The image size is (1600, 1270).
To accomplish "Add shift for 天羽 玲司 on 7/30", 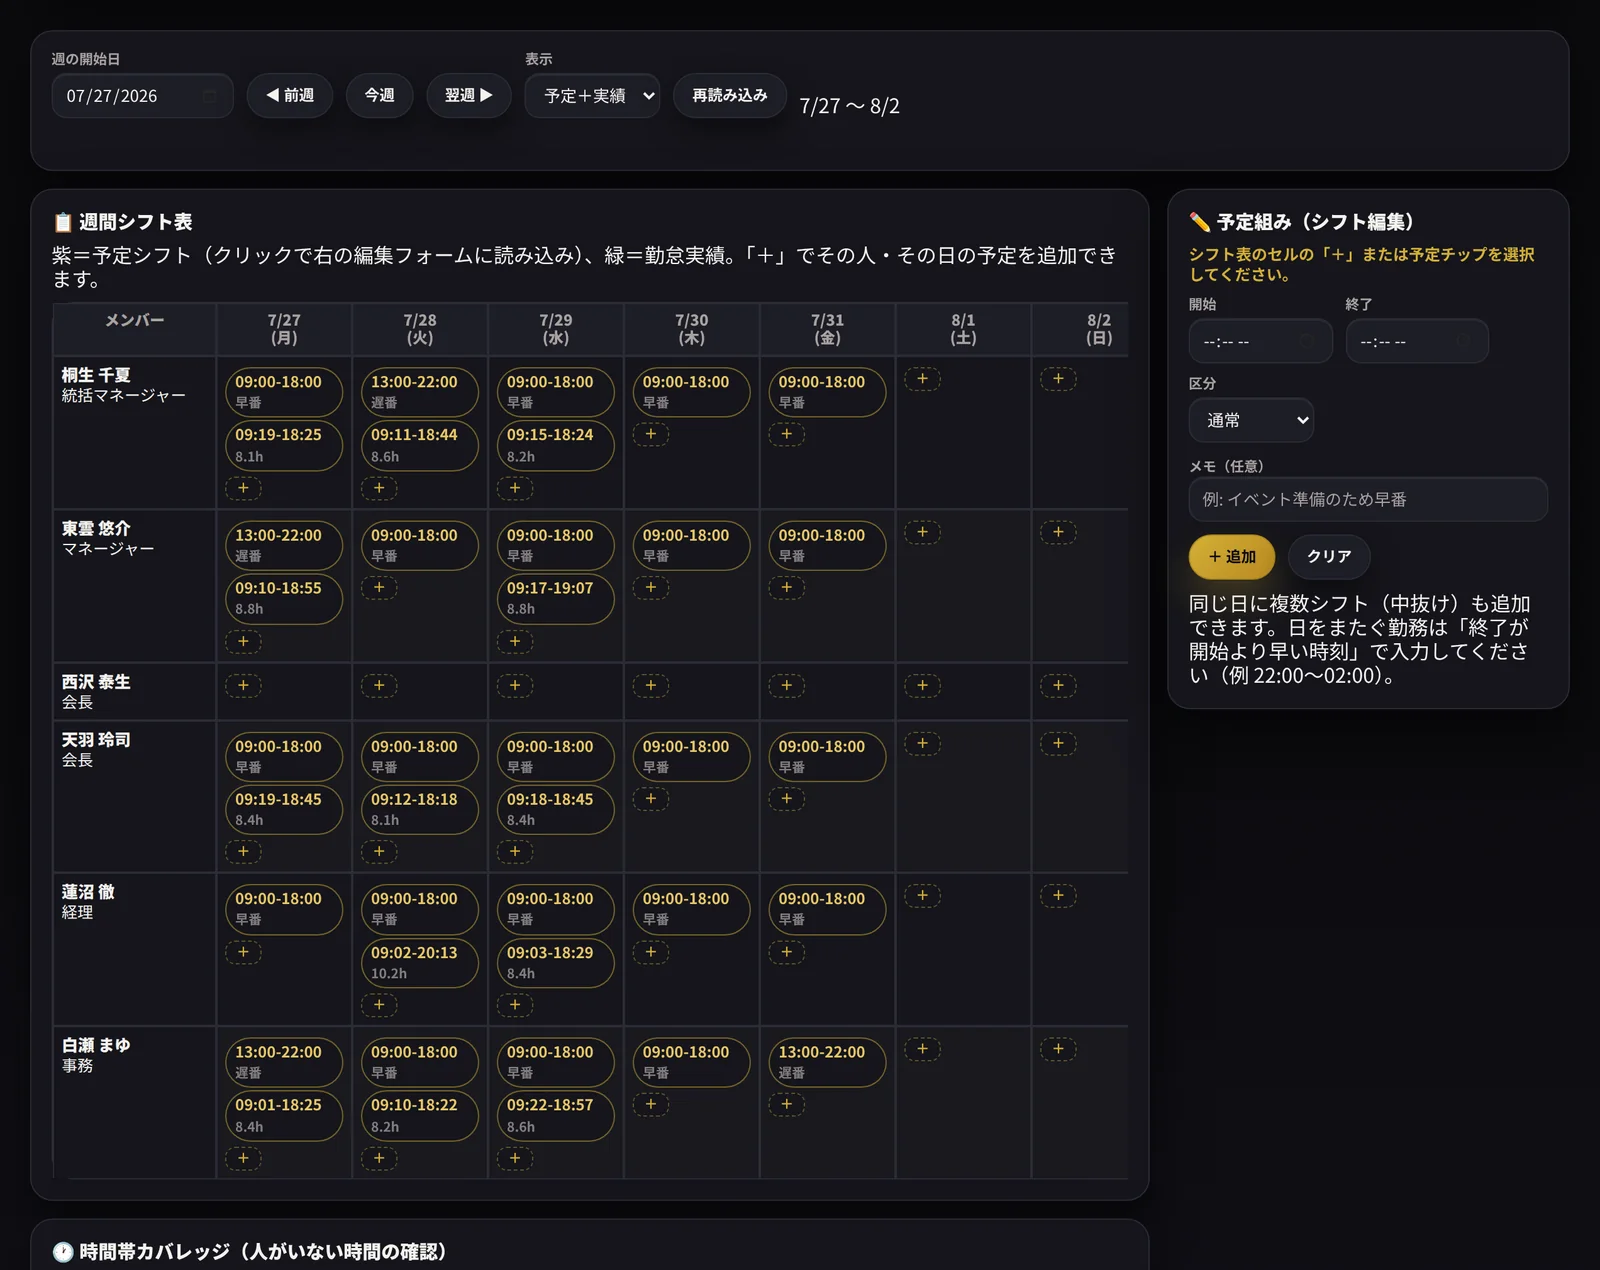I will [x=651, y=798].
